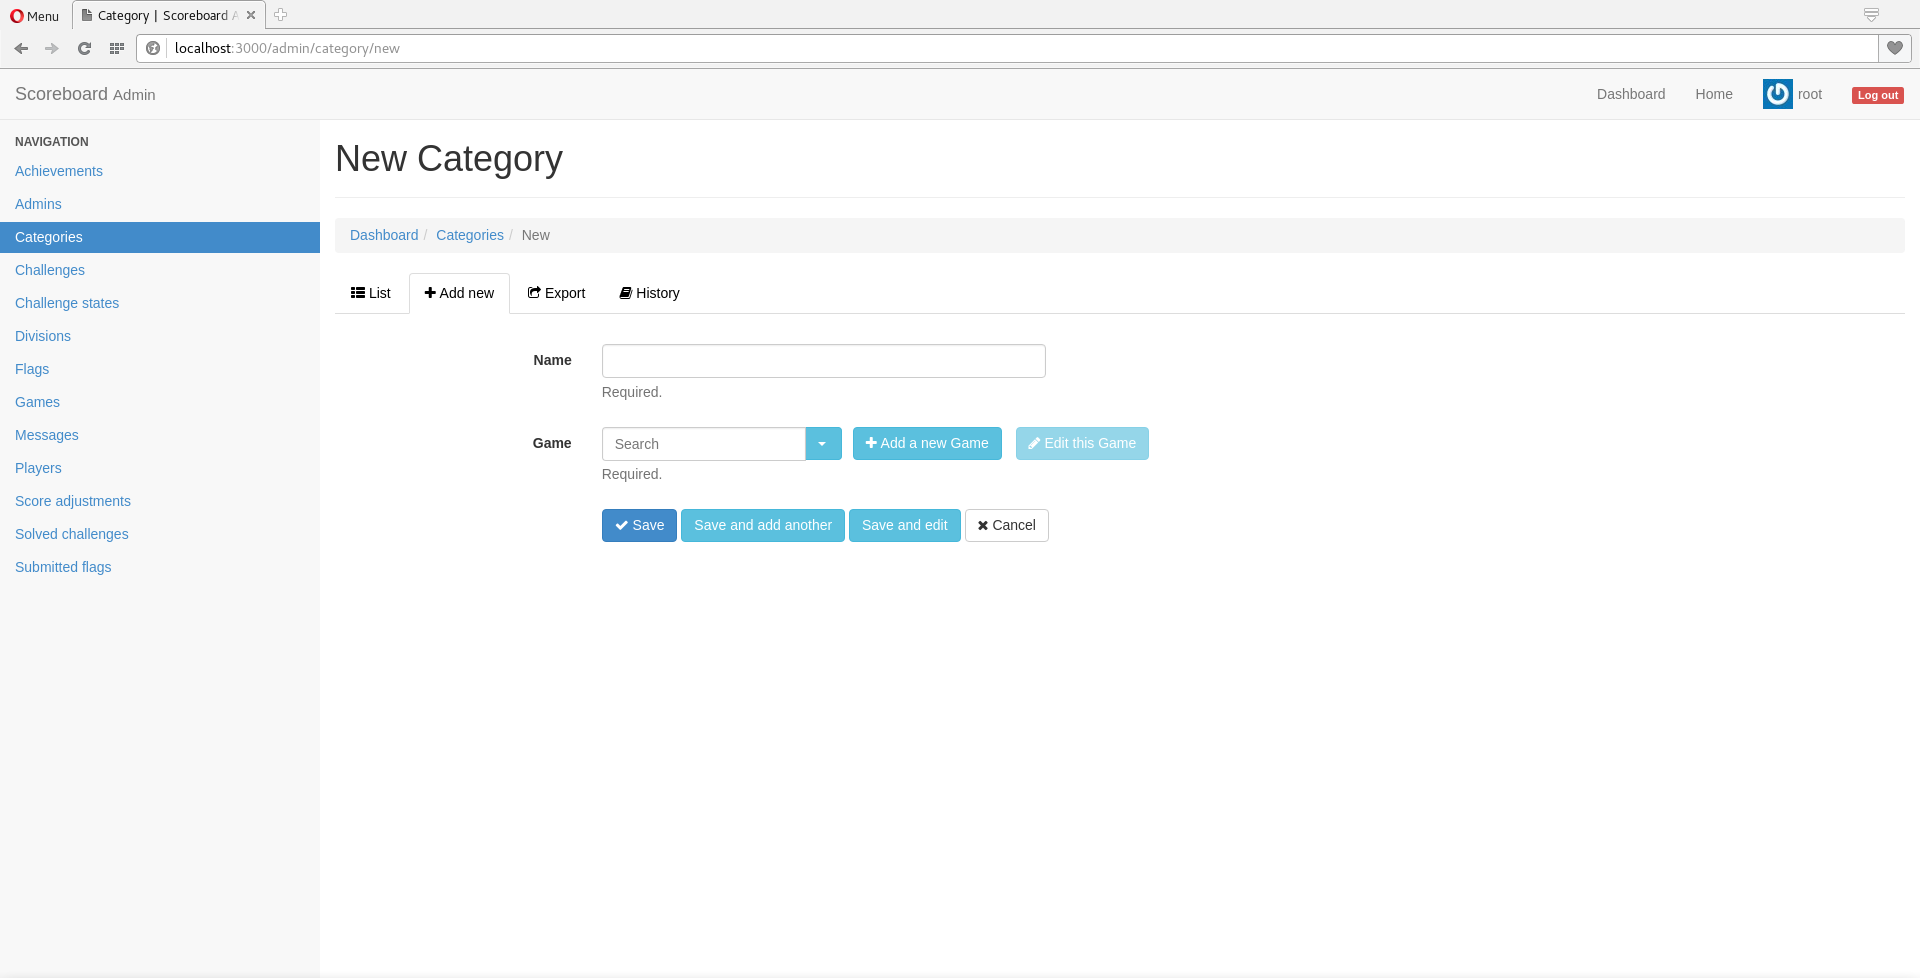Reload the page with the refresh icon
Screen dimensions: 1920x978
click(85, 48)
